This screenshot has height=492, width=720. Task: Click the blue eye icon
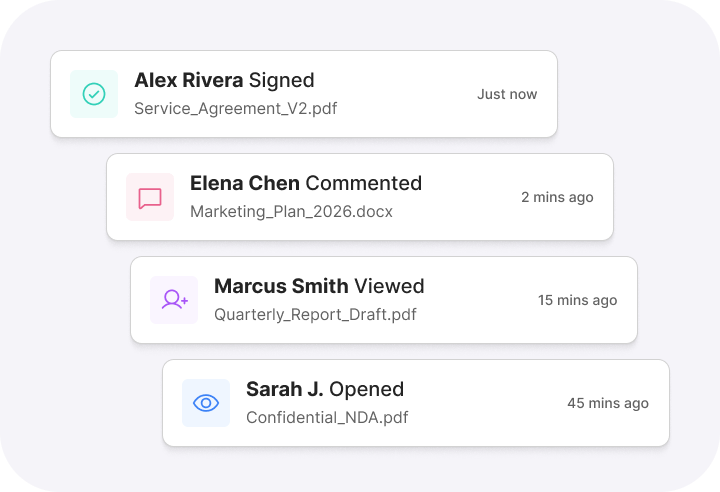tap(206, 403)
